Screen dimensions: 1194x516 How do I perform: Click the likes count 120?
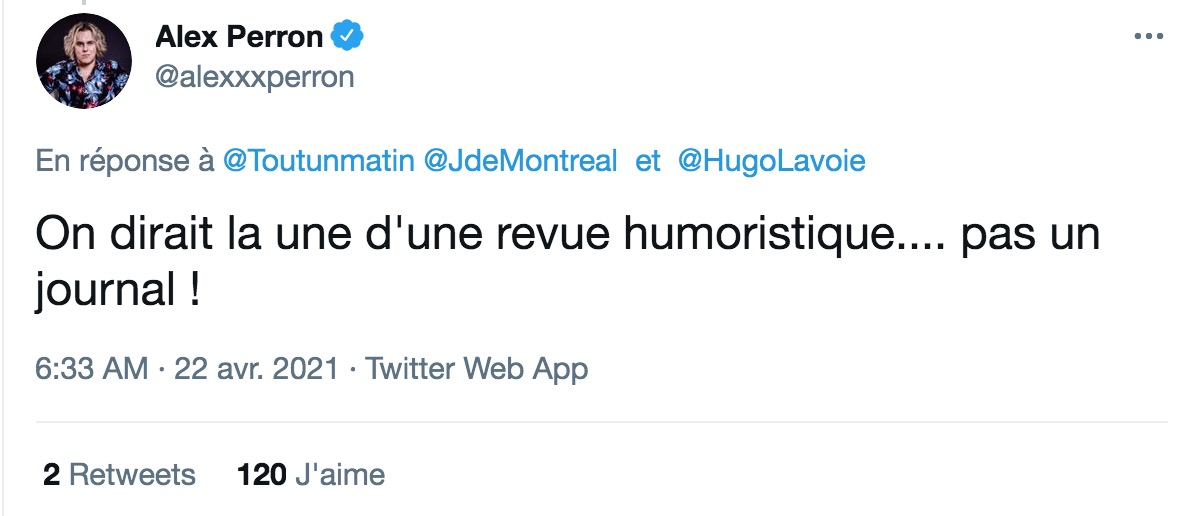(x=262, y=475)
